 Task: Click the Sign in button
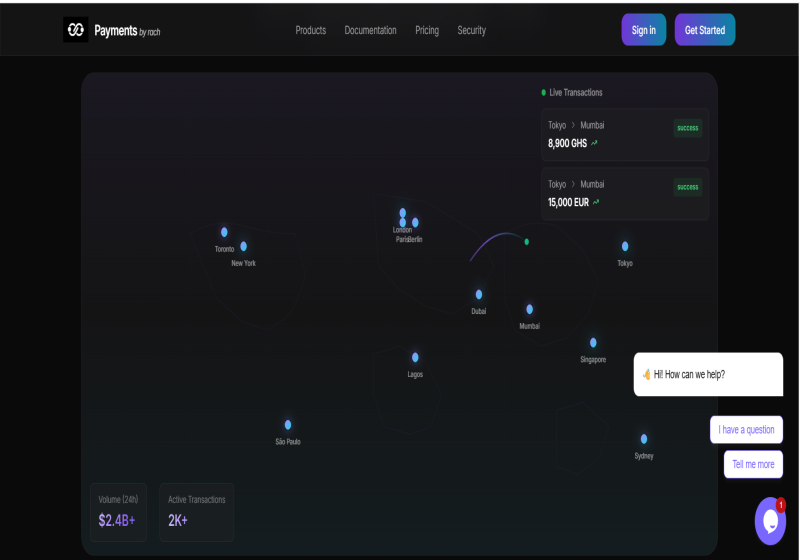[643, 30]
